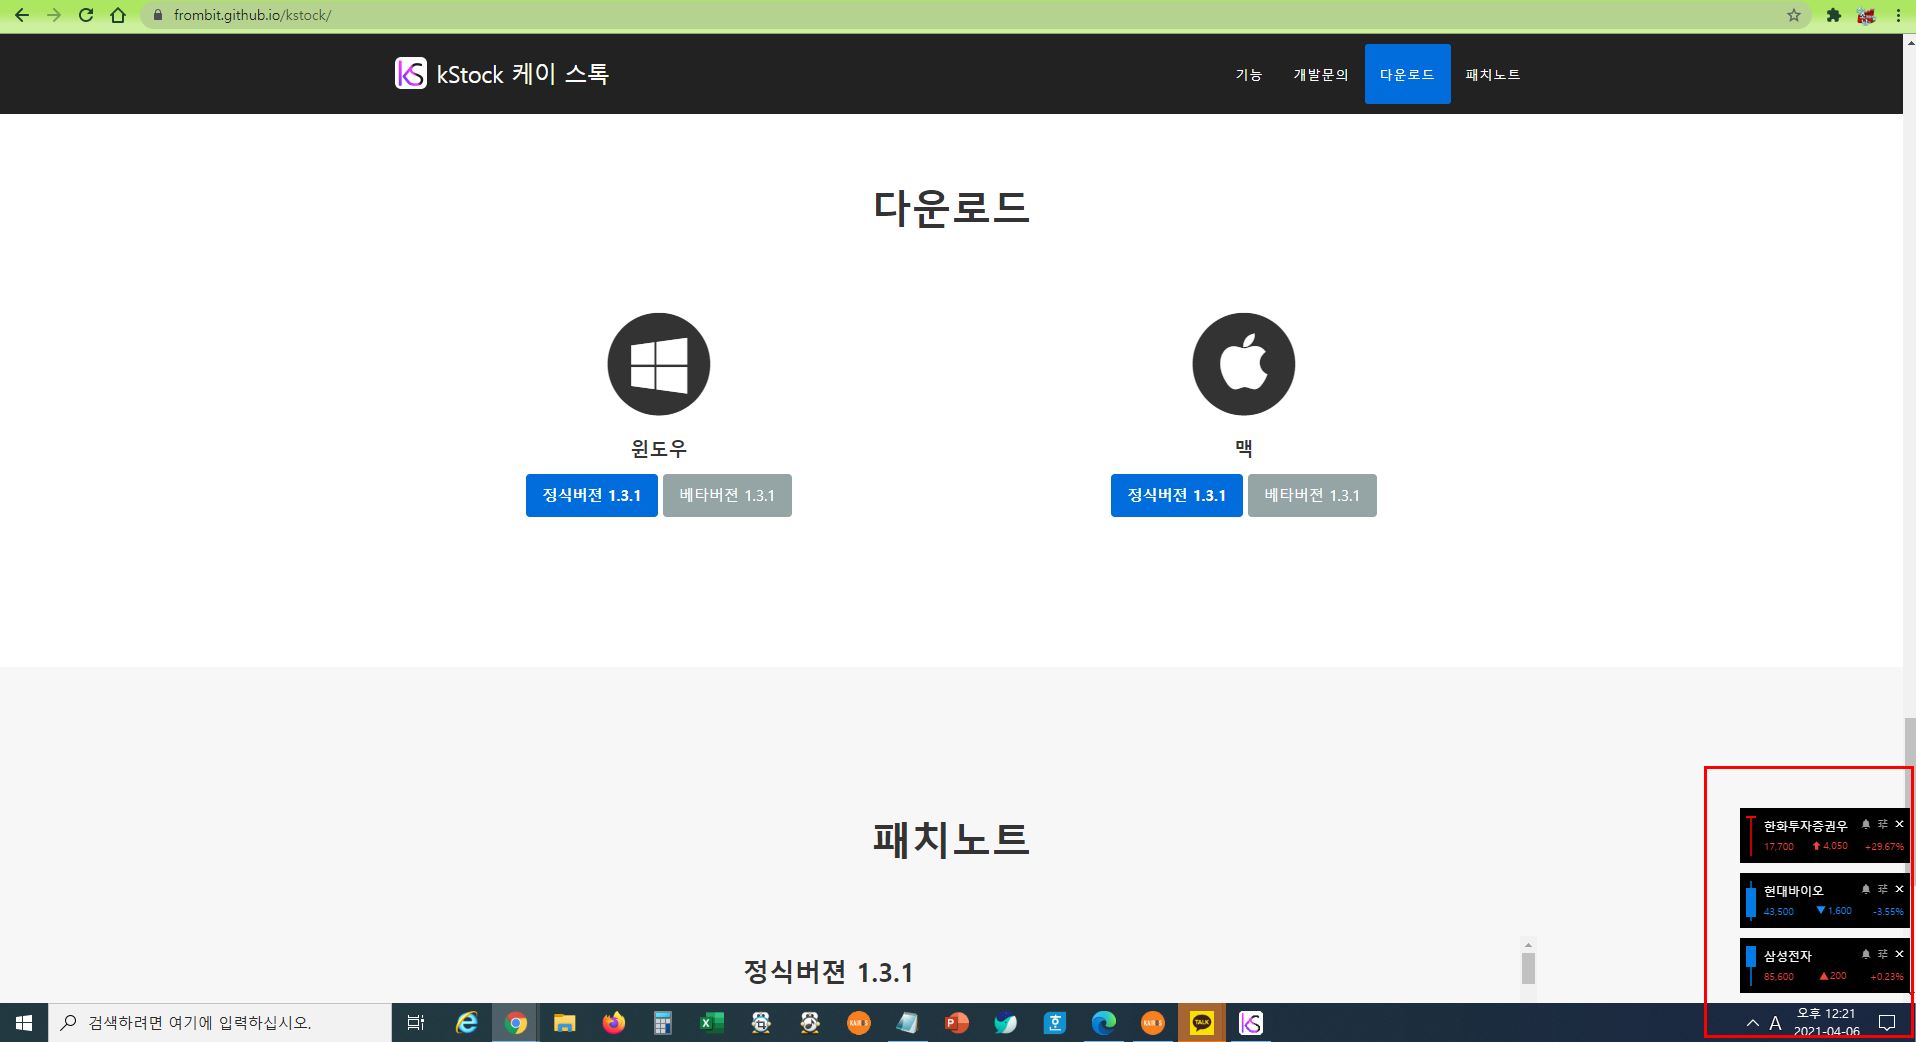The width and height of the screenshot is (1916, 1042).
Task: Switch to Chrome on the taskbar
Action: [515, 1023]
